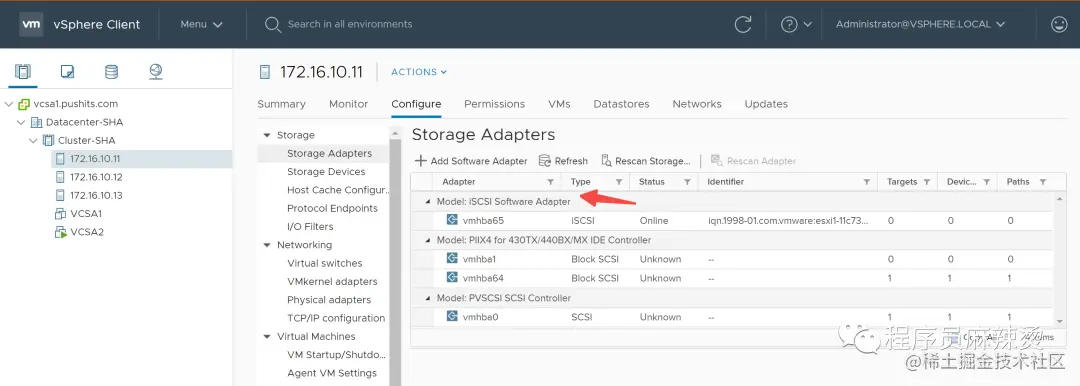
Task: Select the VCSA1 virtual machine
Action: coord(86,214)
